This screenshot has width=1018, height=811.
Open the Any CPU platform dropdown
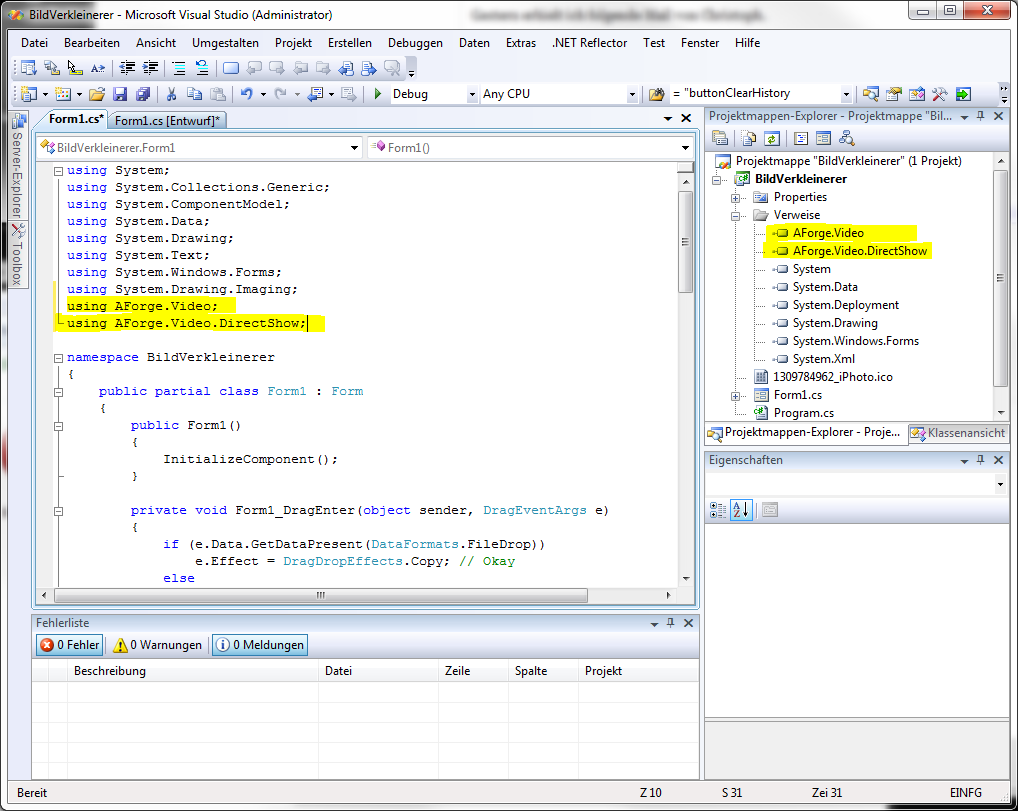coord(632,93)
